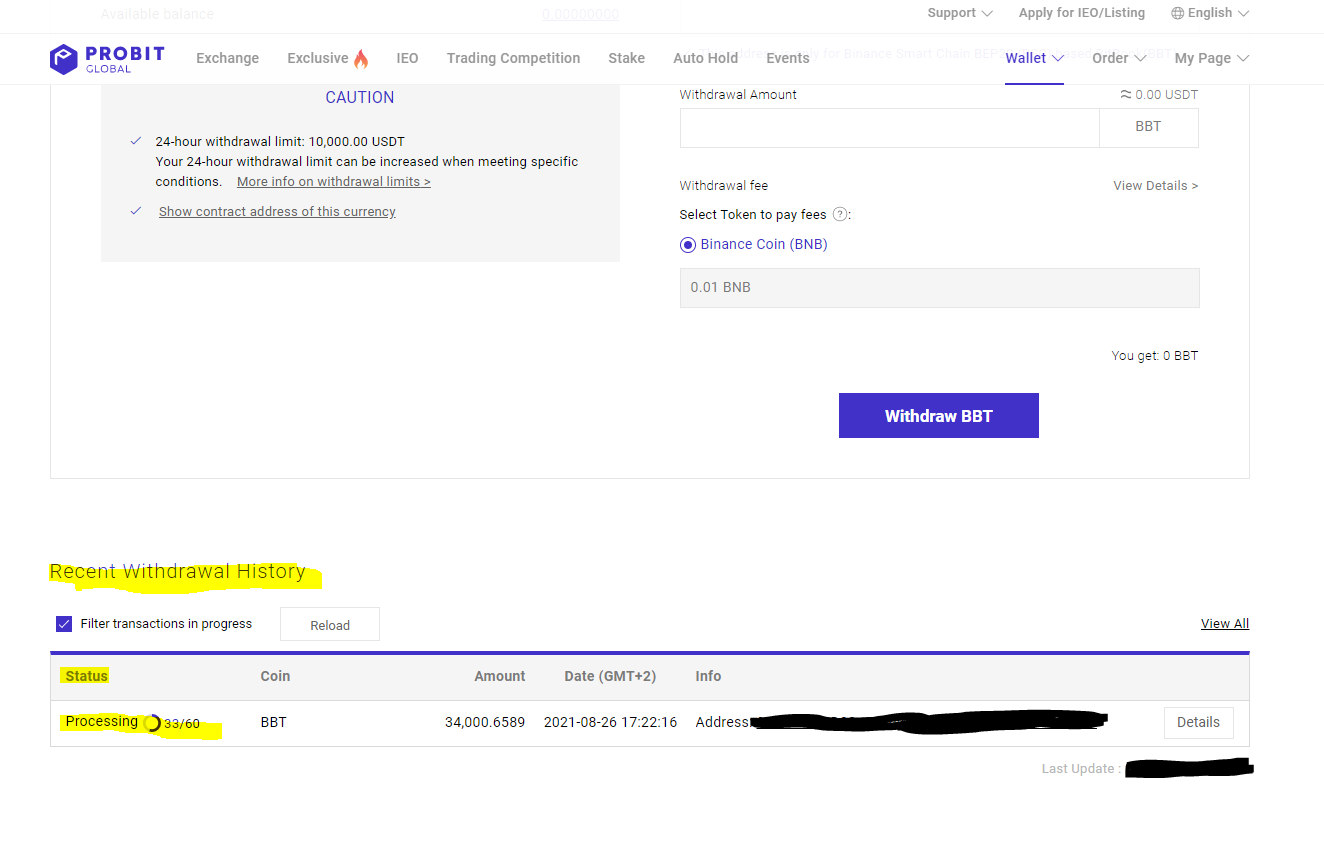Open Trading Competition page
The height and width of the screenshot is (858, 1324).
click(x=513, y=58)
